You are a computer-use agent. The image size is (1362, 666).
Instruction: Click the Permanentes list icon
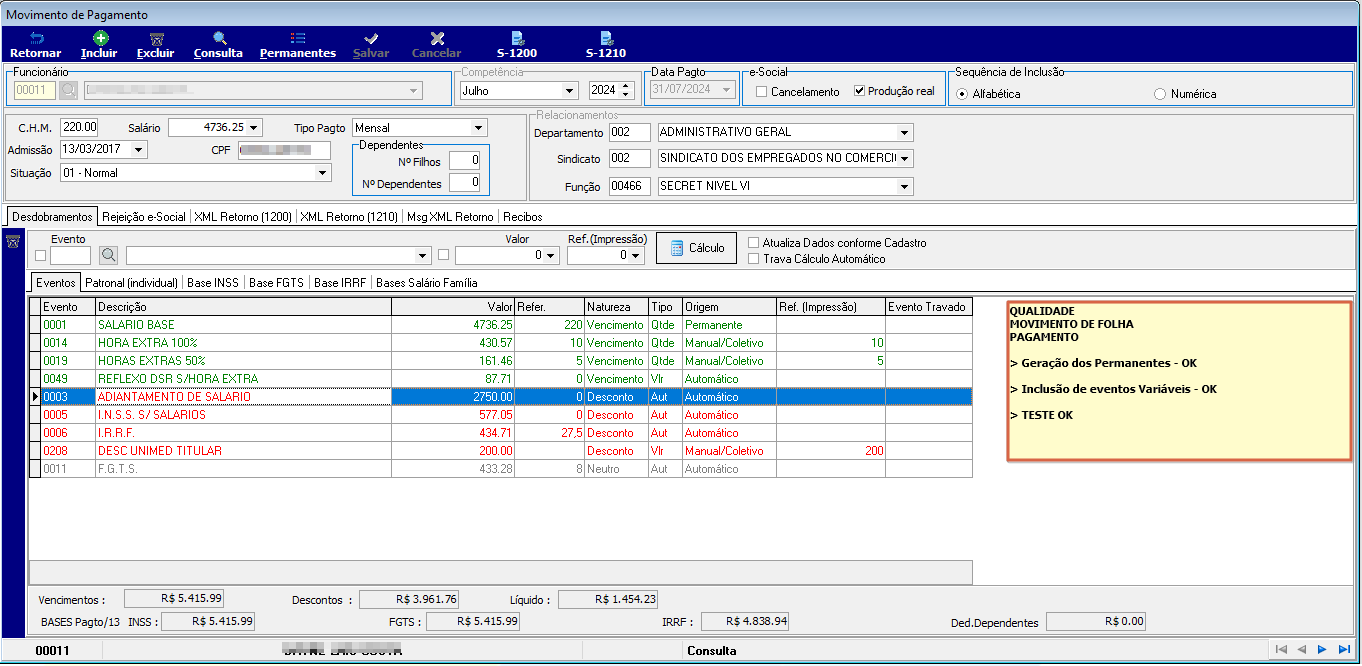(298, 38)
